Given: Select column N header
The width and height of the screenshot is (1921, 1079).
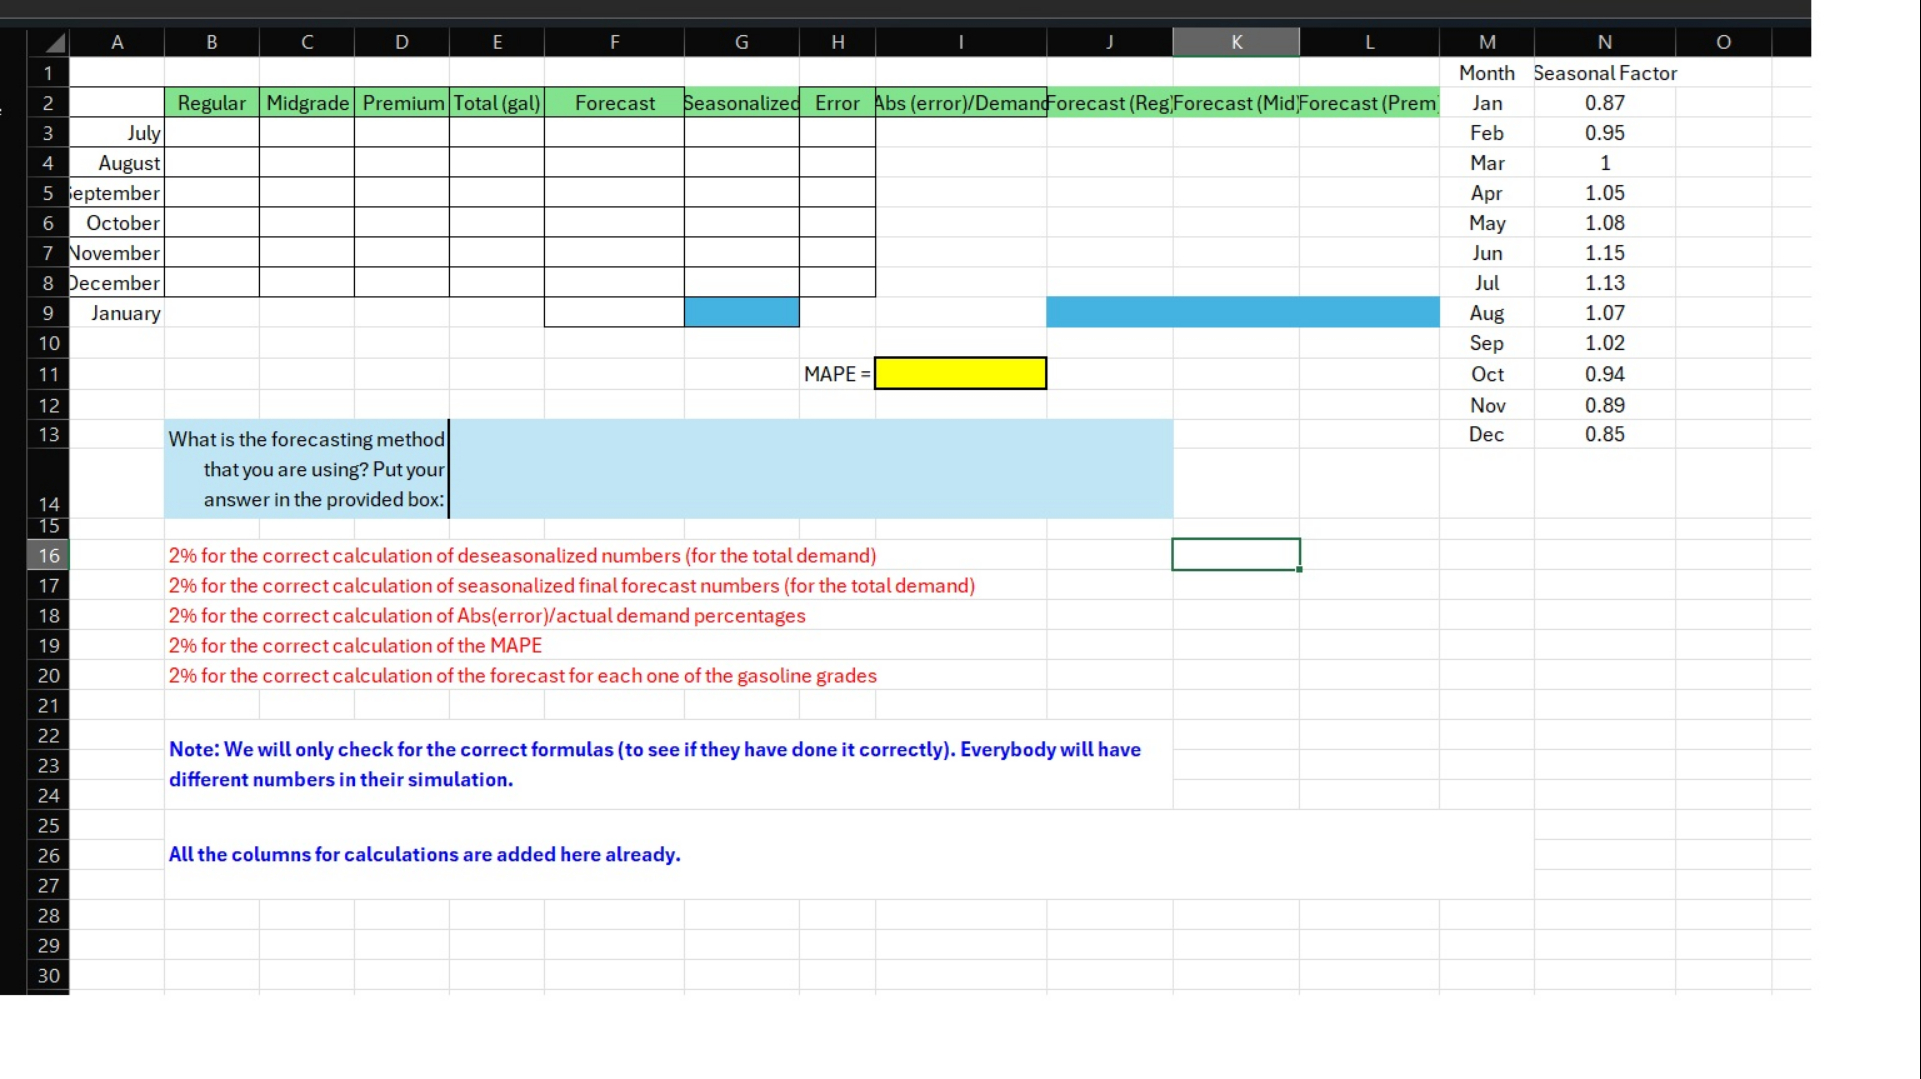Looking at the screenshot, I should [1604, 41].
